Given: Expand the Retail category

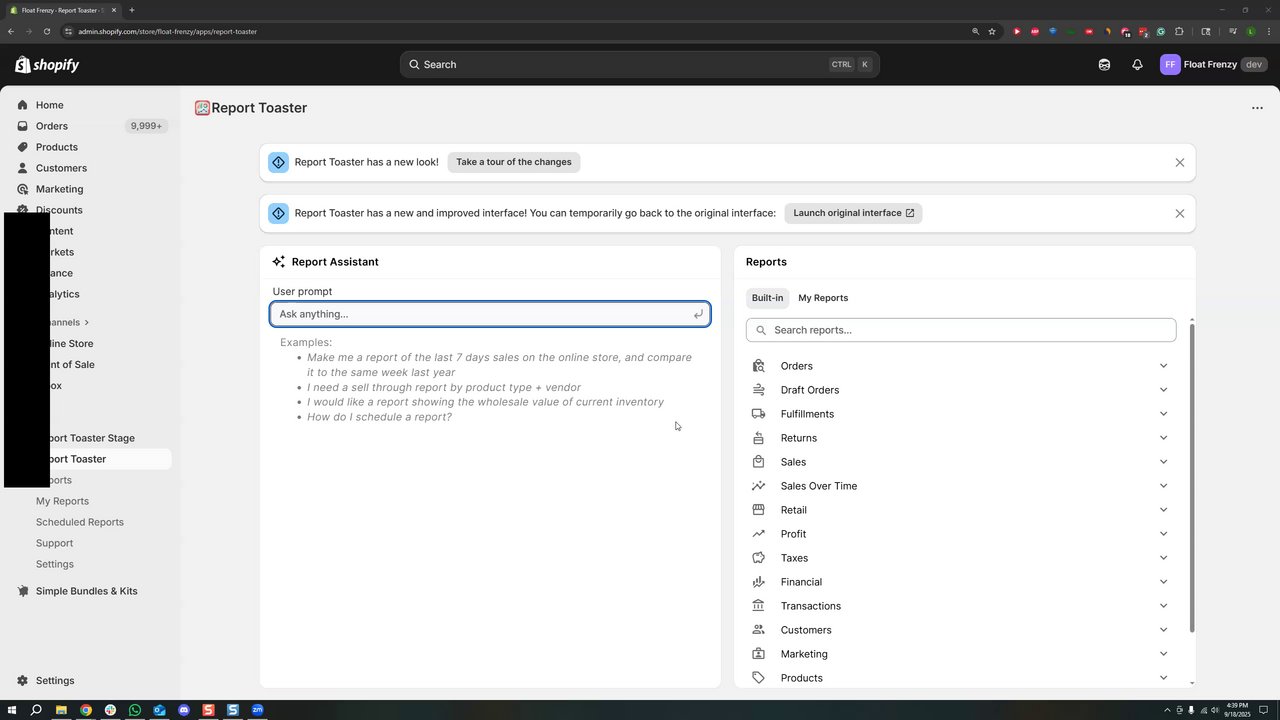Looking at the screenshot, I should (x=961, y=510).
